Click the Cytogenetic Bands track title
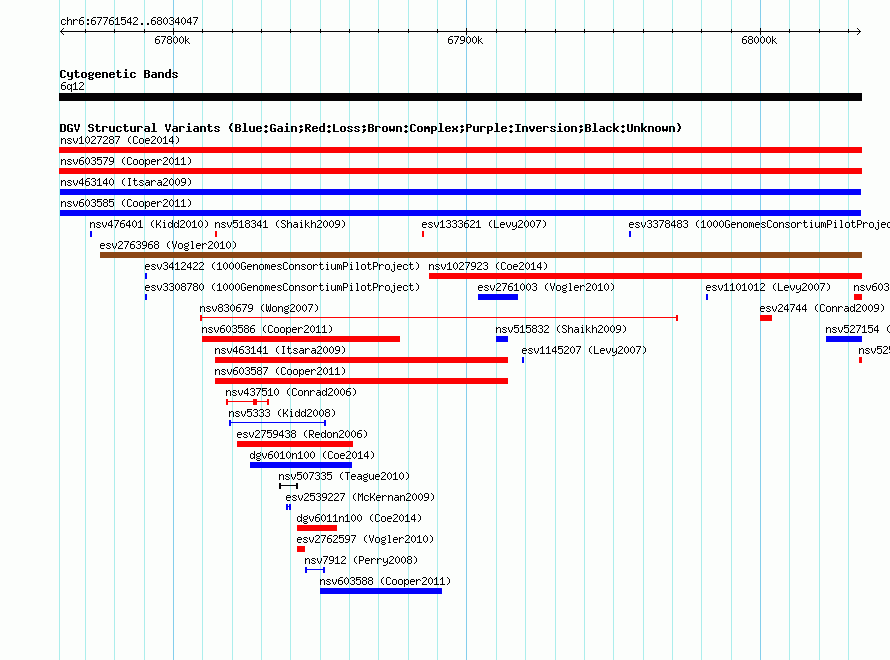 click(x=119, y=74)
